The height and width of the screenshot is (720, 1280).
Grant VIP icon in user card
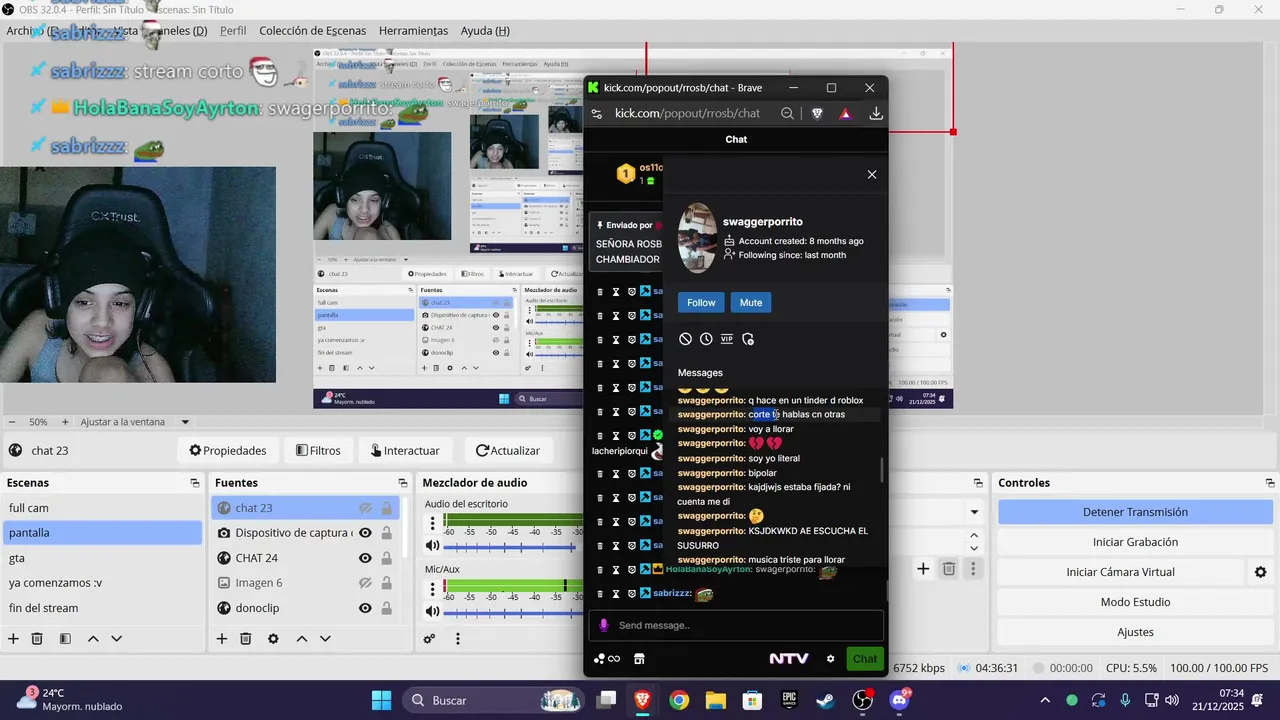(x=727, y=339)
